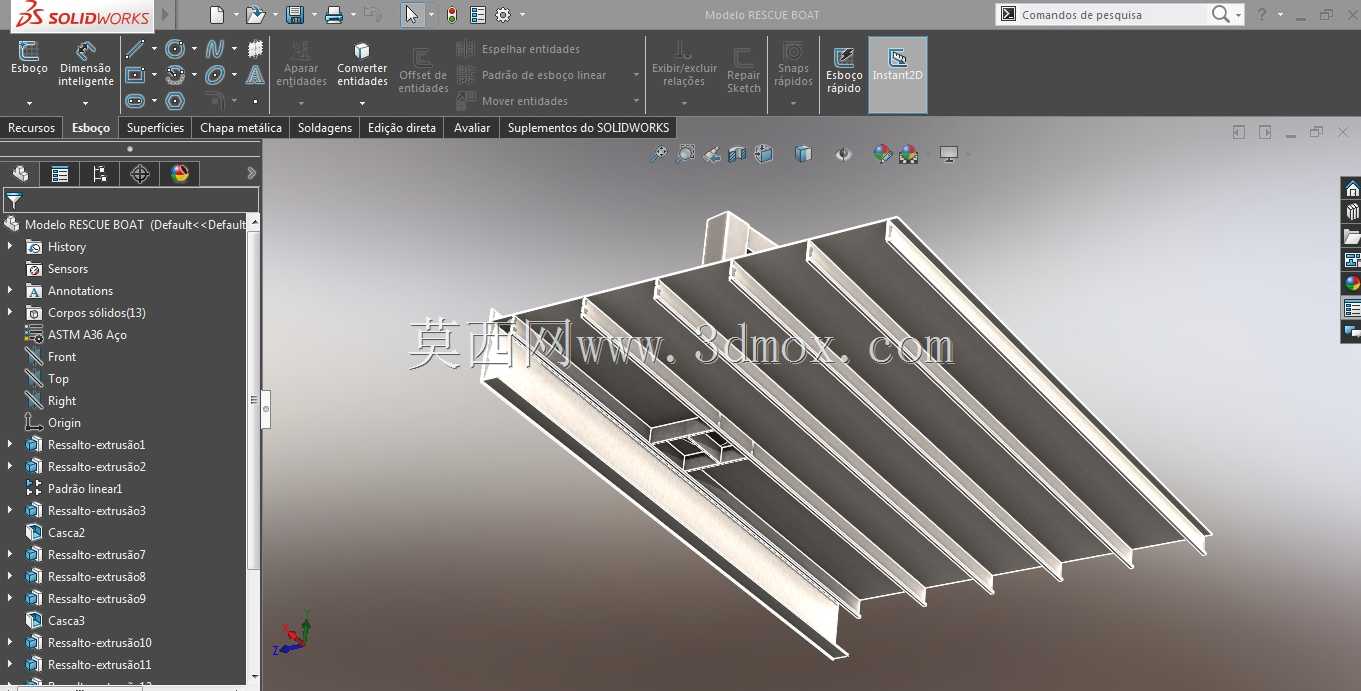Select the sketch Text (A) tool

(x=255, y=75)
